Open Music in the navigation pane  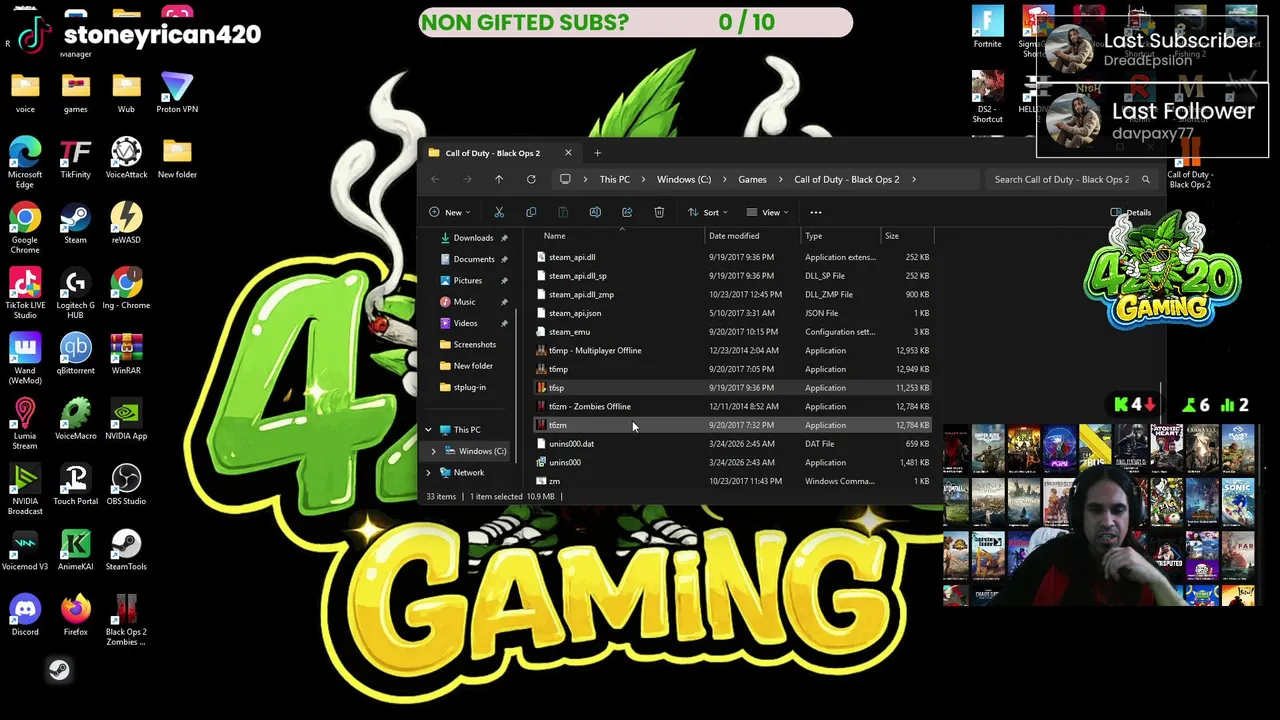(464, 302)
